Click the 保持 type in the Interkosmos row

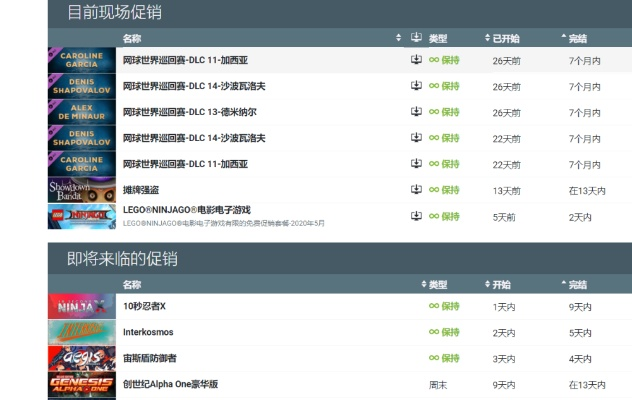444,332
